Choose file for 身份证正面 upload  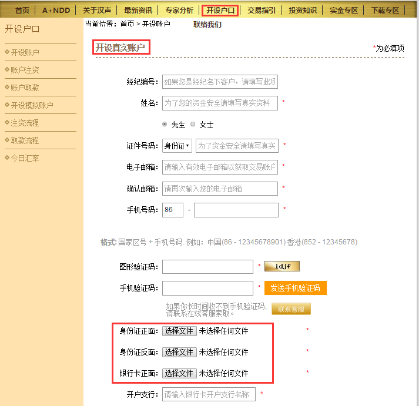(x=179, y=331)
